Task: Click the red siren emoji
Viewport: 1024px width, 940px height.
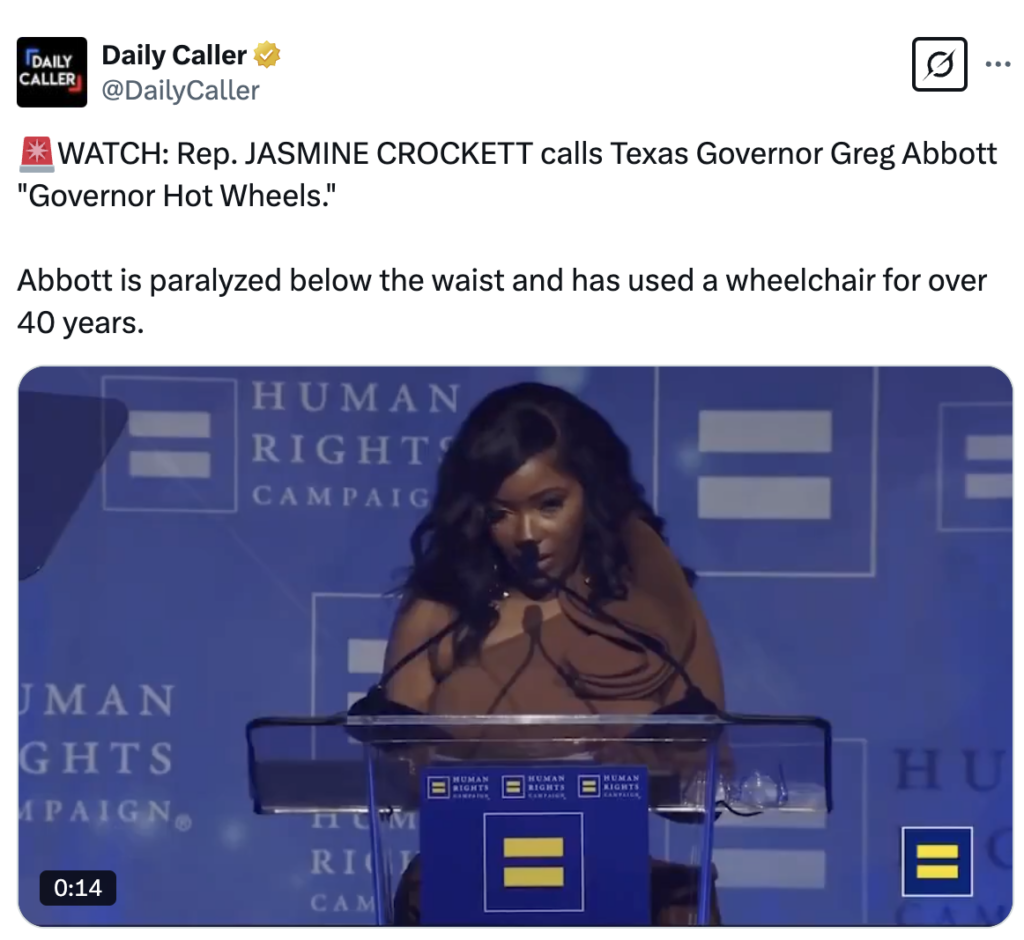Action: (x=37, y=154)
